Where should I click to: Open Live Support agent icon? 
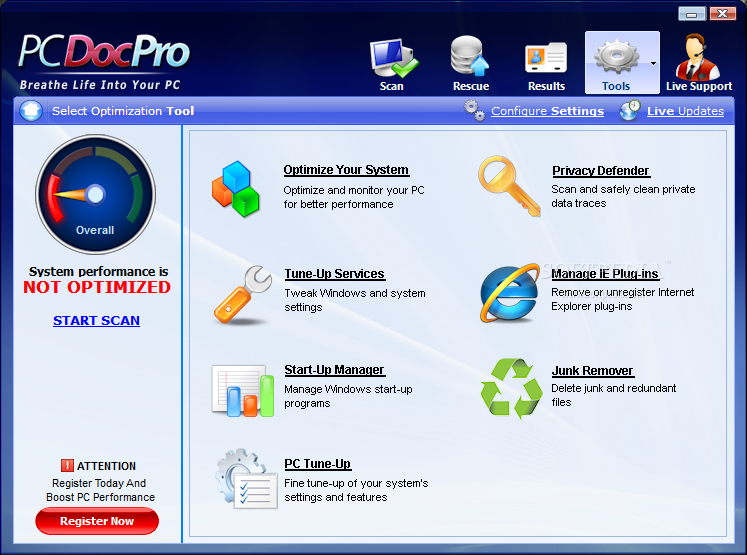coord(698,57)
